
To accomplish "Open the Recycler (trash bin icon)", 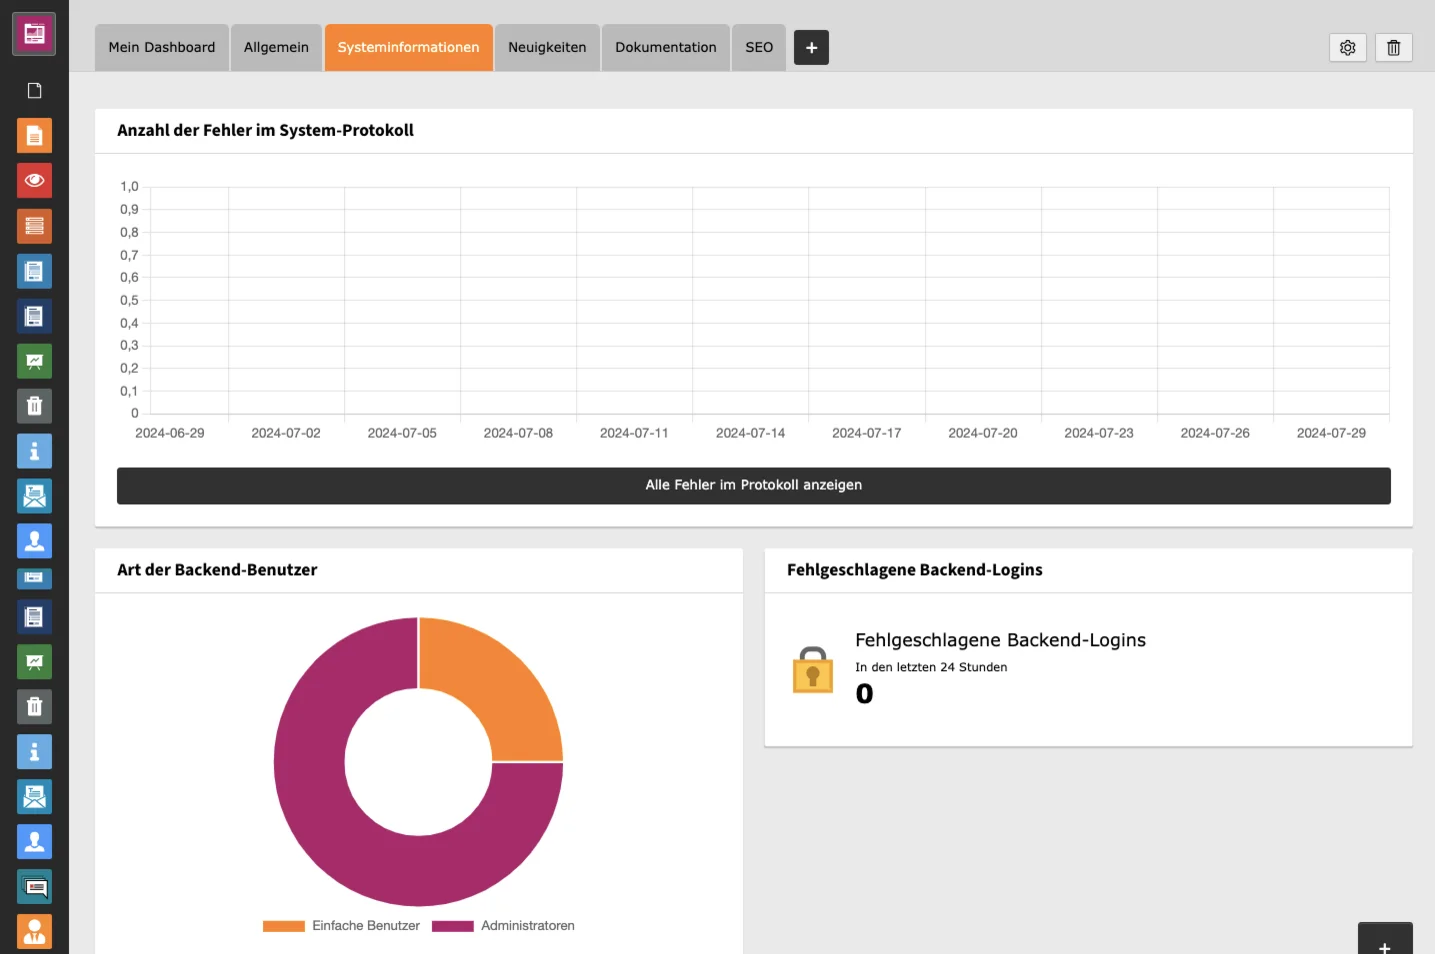I will [34, 406].
